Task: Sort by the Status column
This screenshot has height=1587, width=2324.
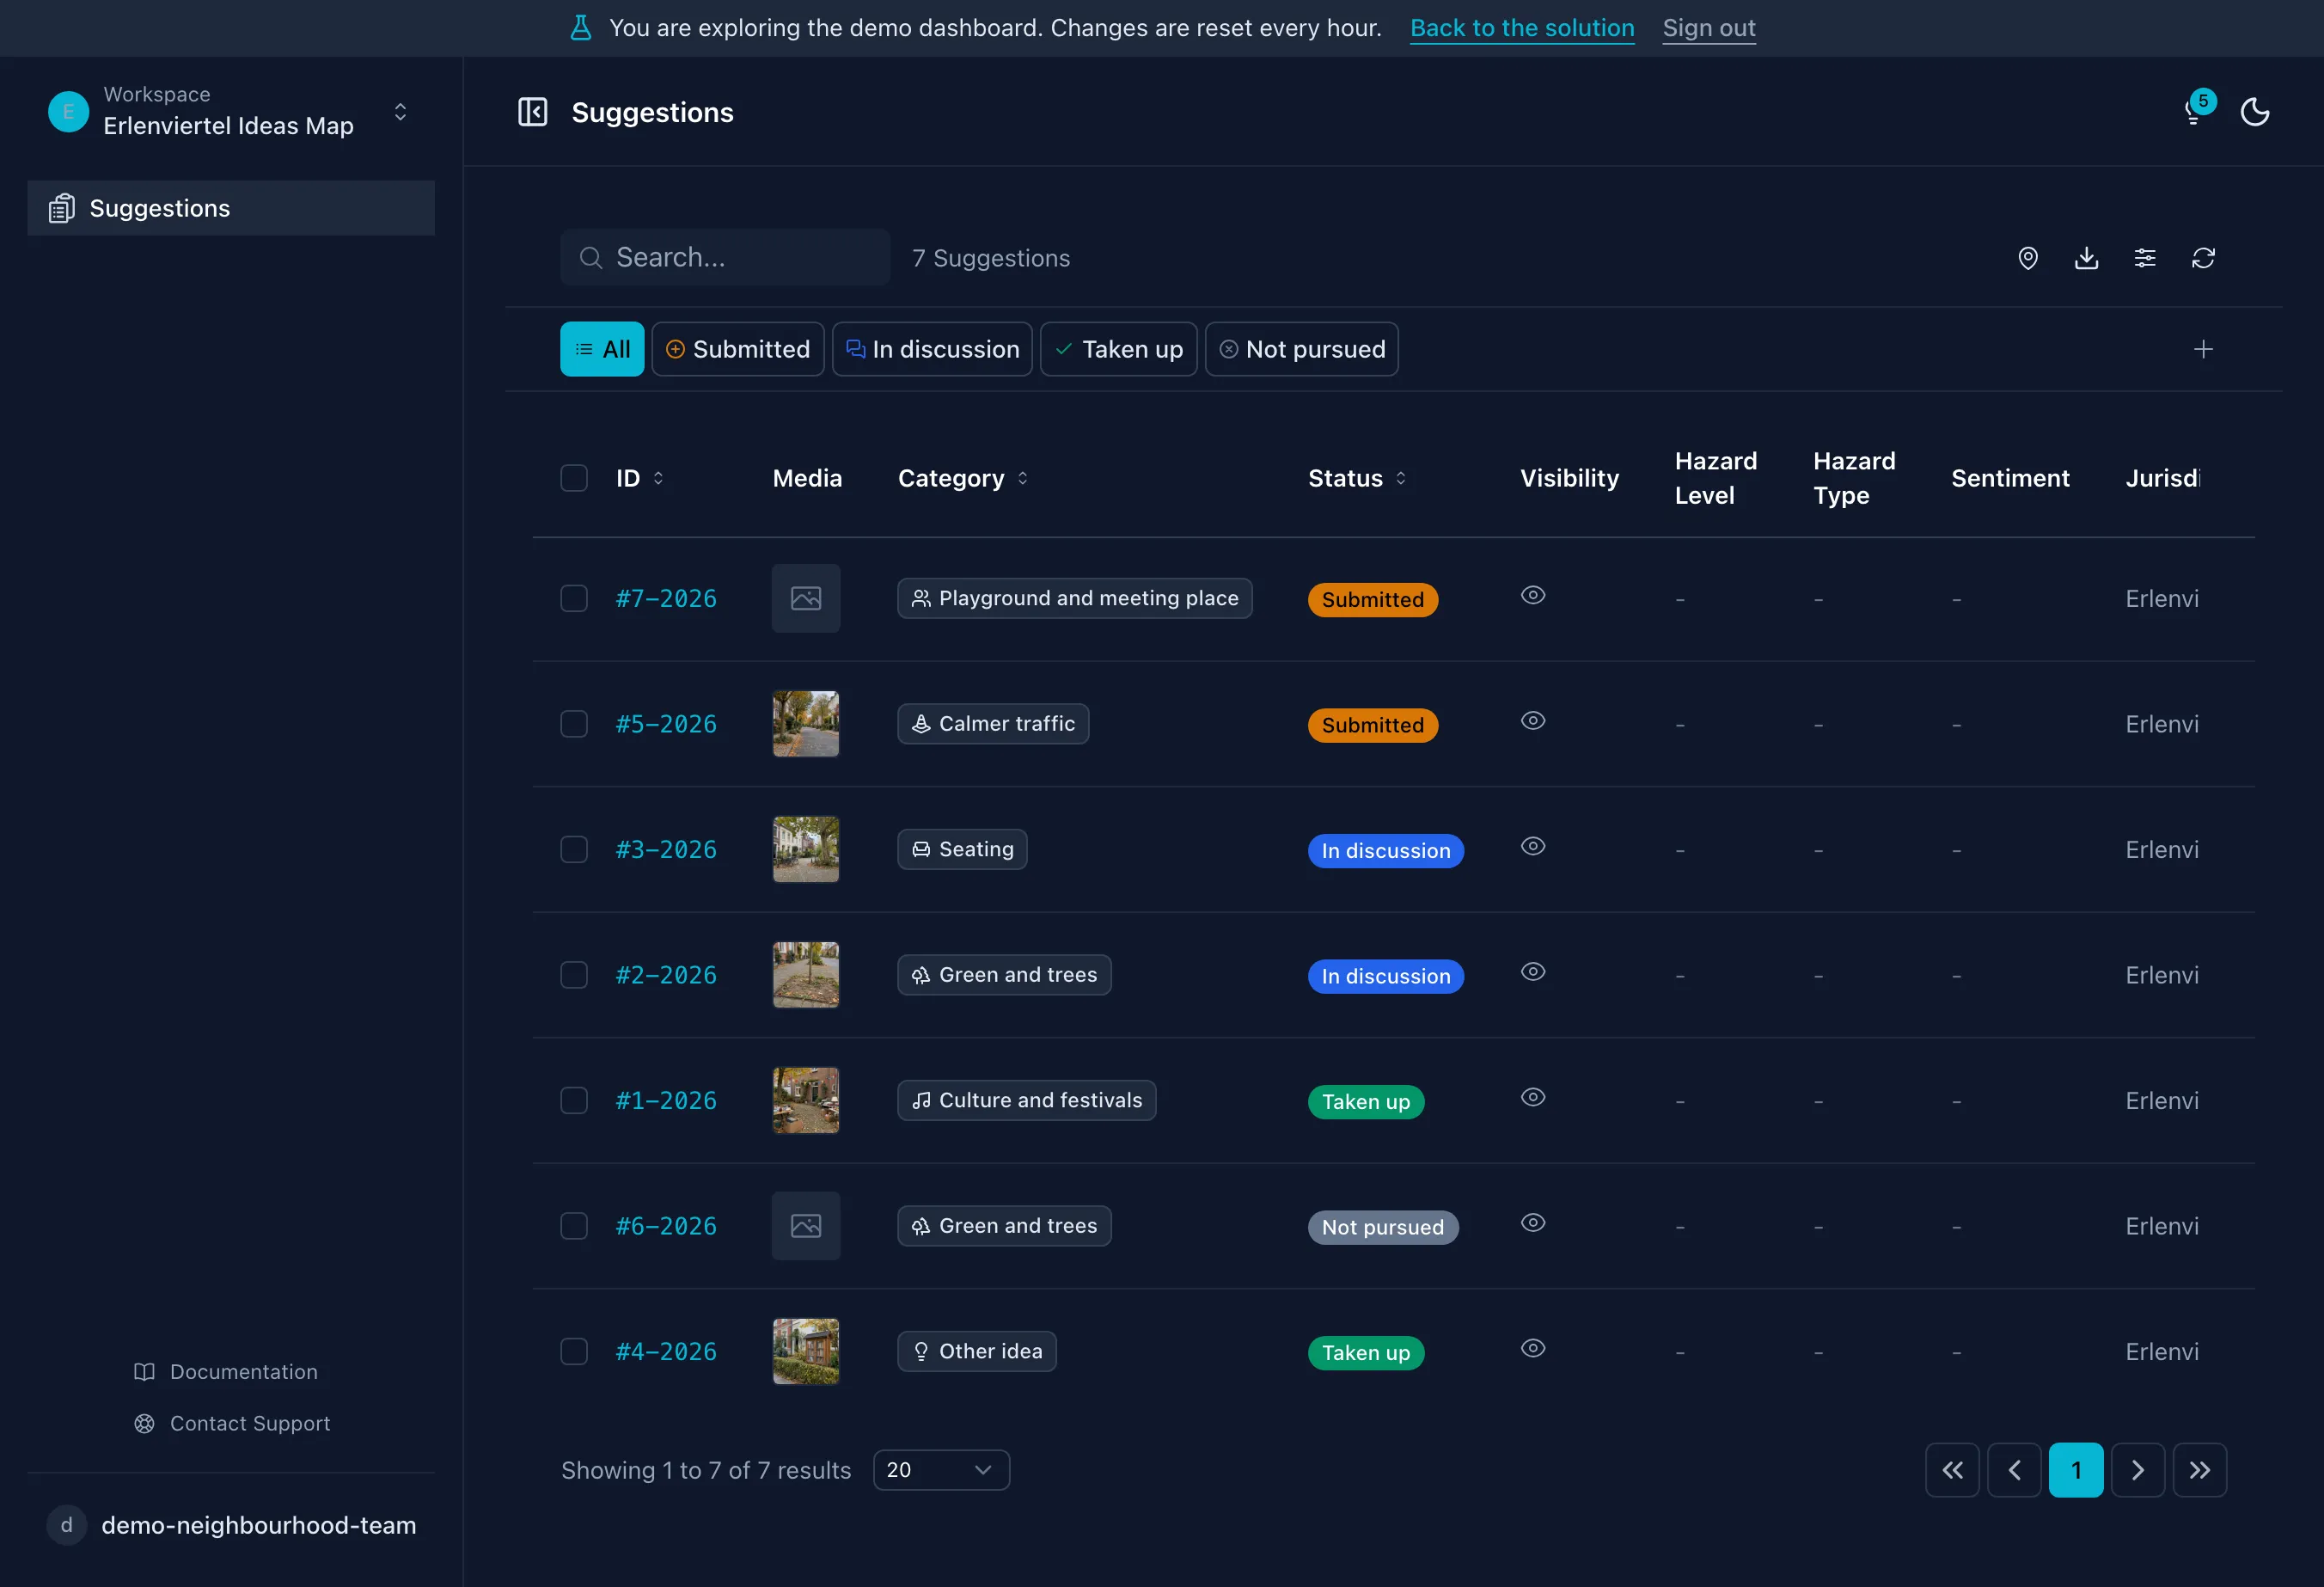Action: pyautogui.click(x=1357, y=478)
